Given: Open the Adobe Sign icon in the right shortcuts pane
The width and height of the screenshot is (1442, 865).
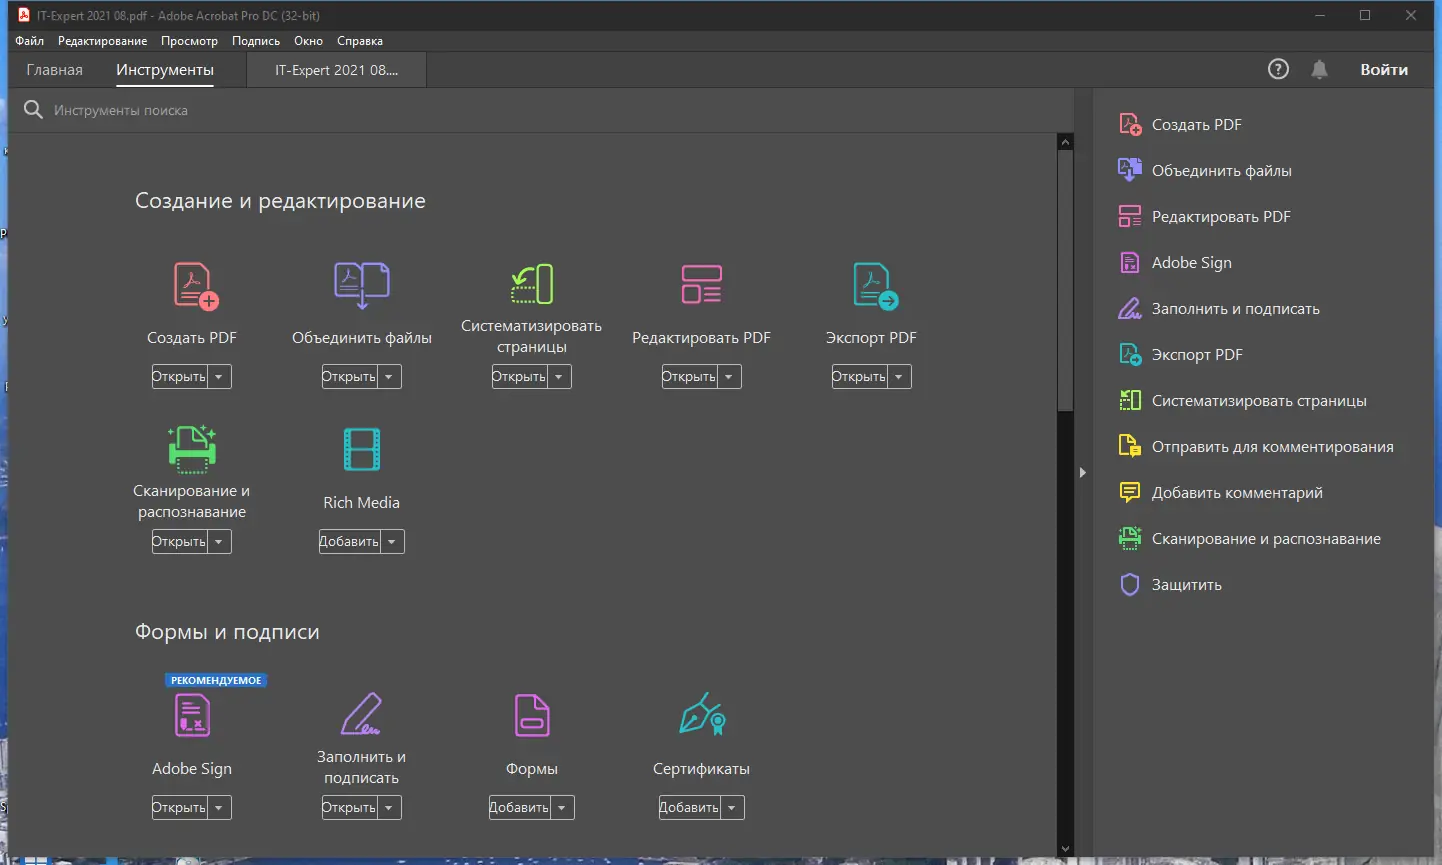Looking at the screenshot, I should point(1130,263).
